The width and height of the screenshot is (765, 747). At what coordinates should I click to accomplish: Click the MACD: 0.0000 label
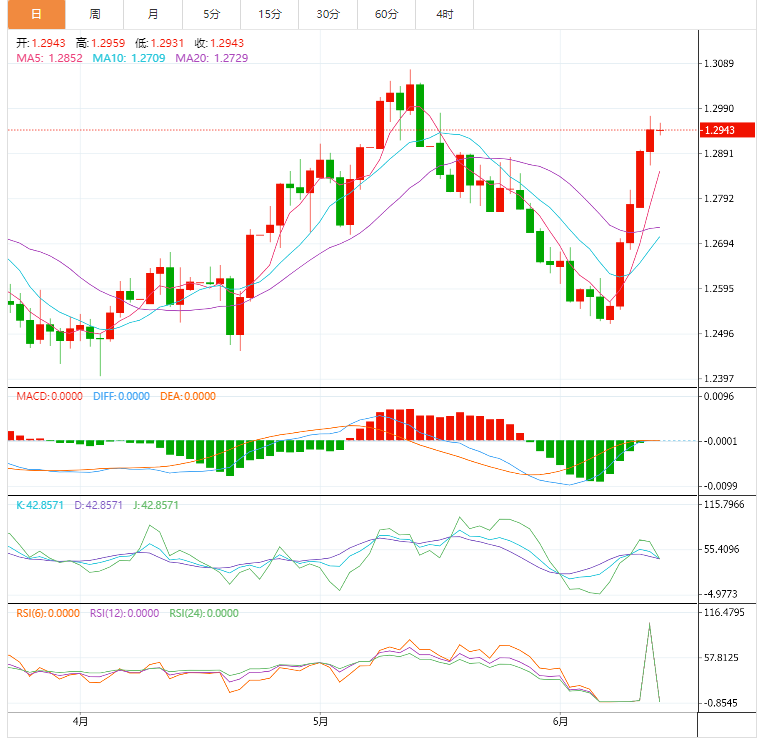50,396
